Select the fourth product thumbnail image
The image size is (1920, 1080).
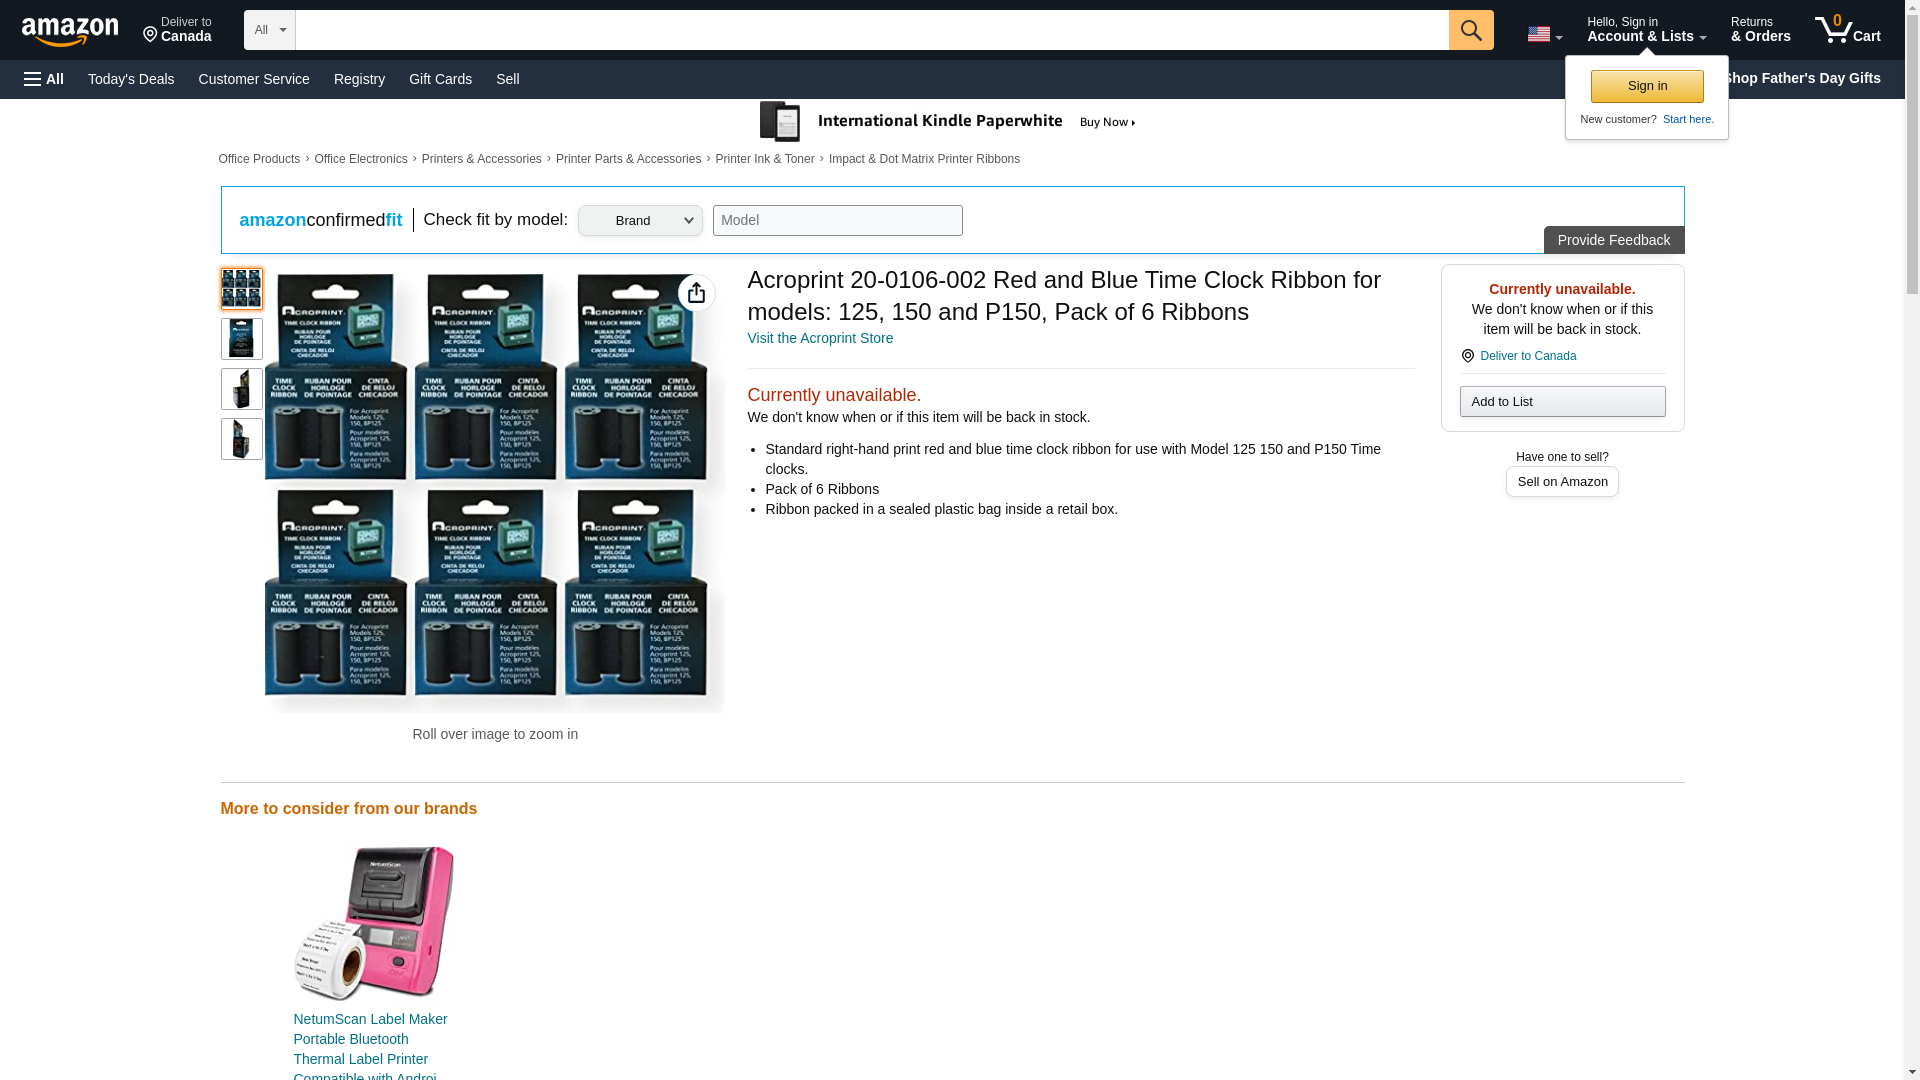click(x=241, y=439)
